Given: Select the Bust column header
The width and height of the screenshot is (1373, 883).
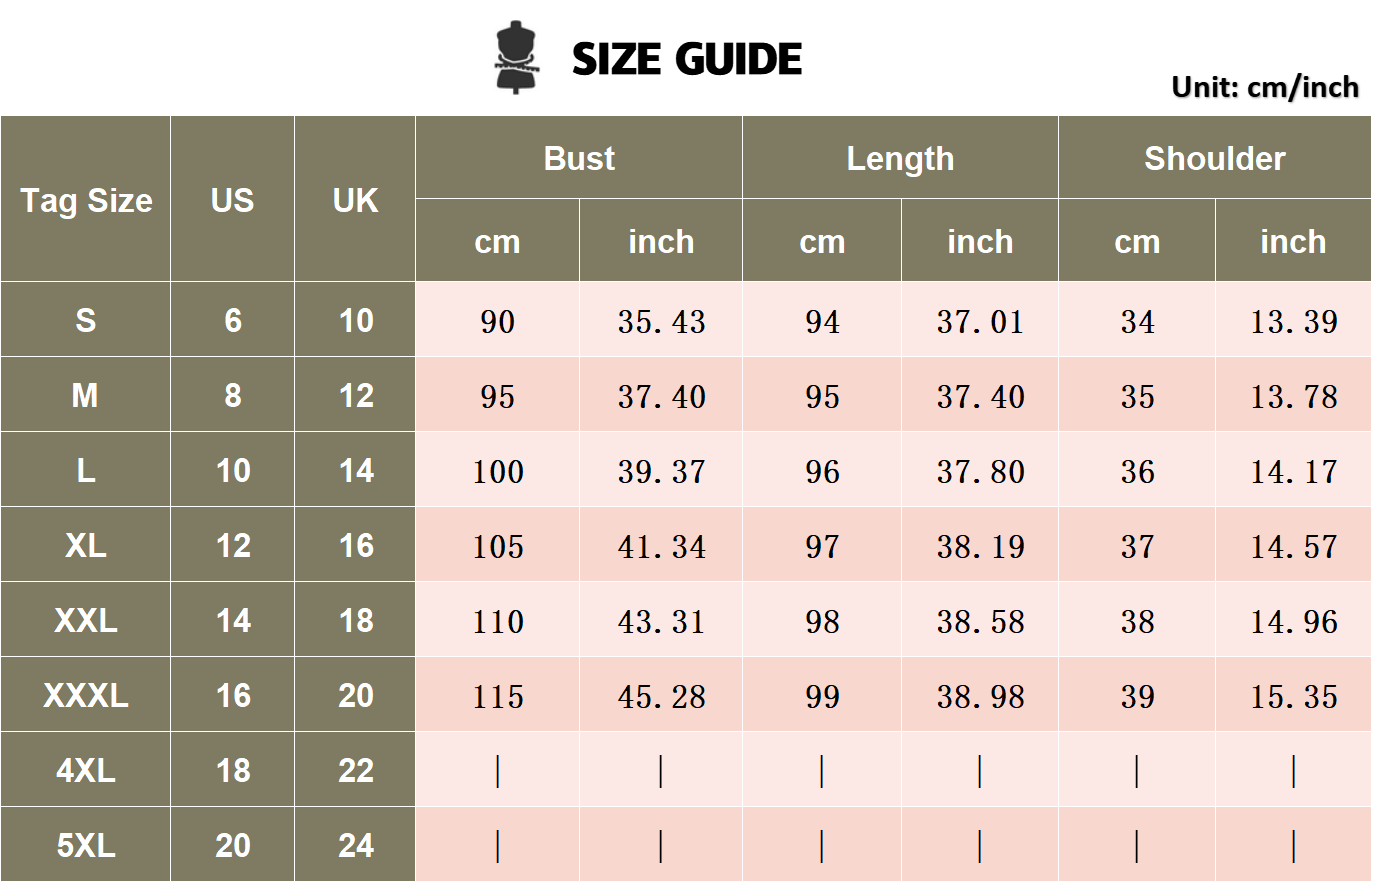Looking at the screenshot, I should [579, 158].
